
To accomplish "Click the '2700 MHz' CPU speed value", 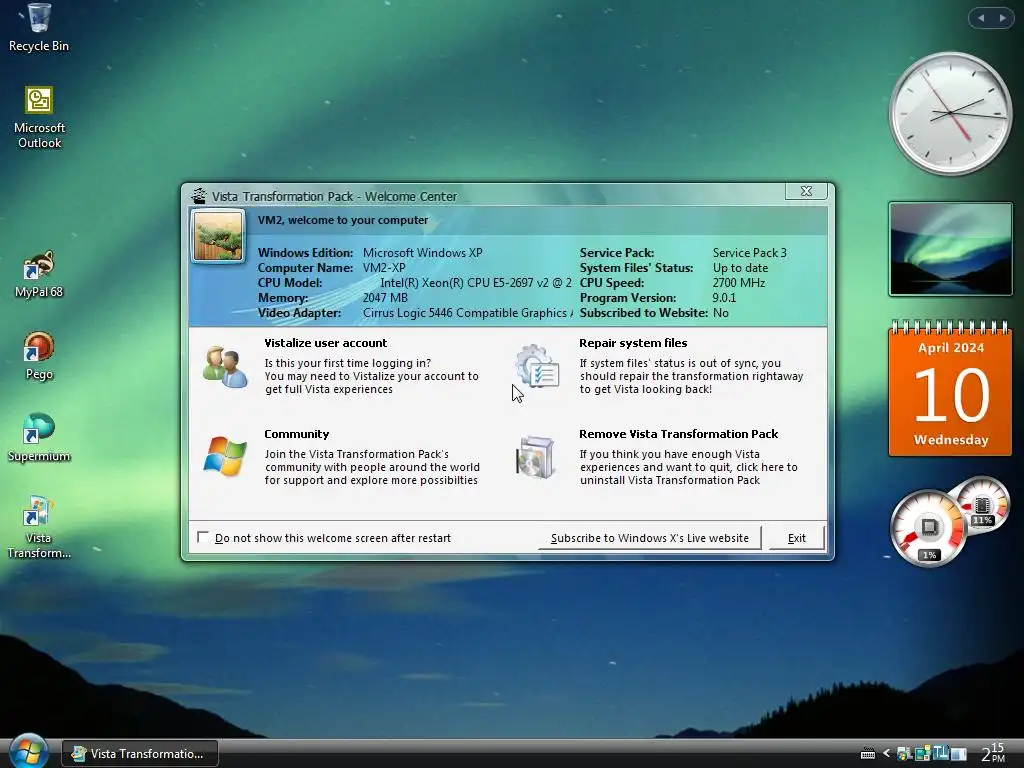I will point(739,283).
